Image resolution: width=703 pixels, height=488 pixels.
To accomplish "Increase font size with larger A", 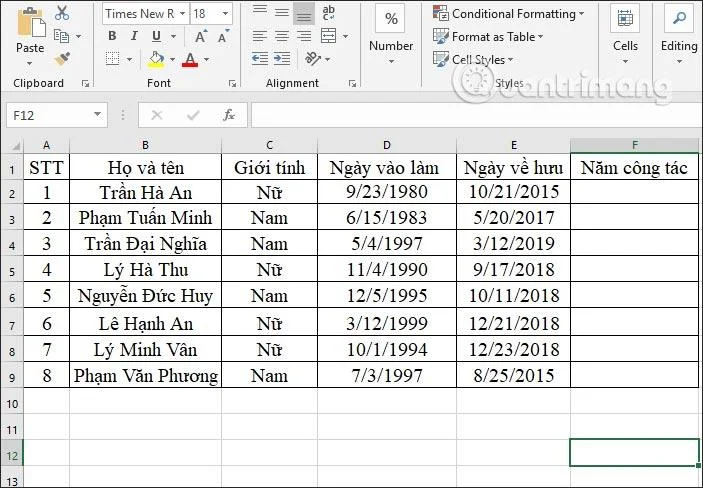I will pos(200,36).
